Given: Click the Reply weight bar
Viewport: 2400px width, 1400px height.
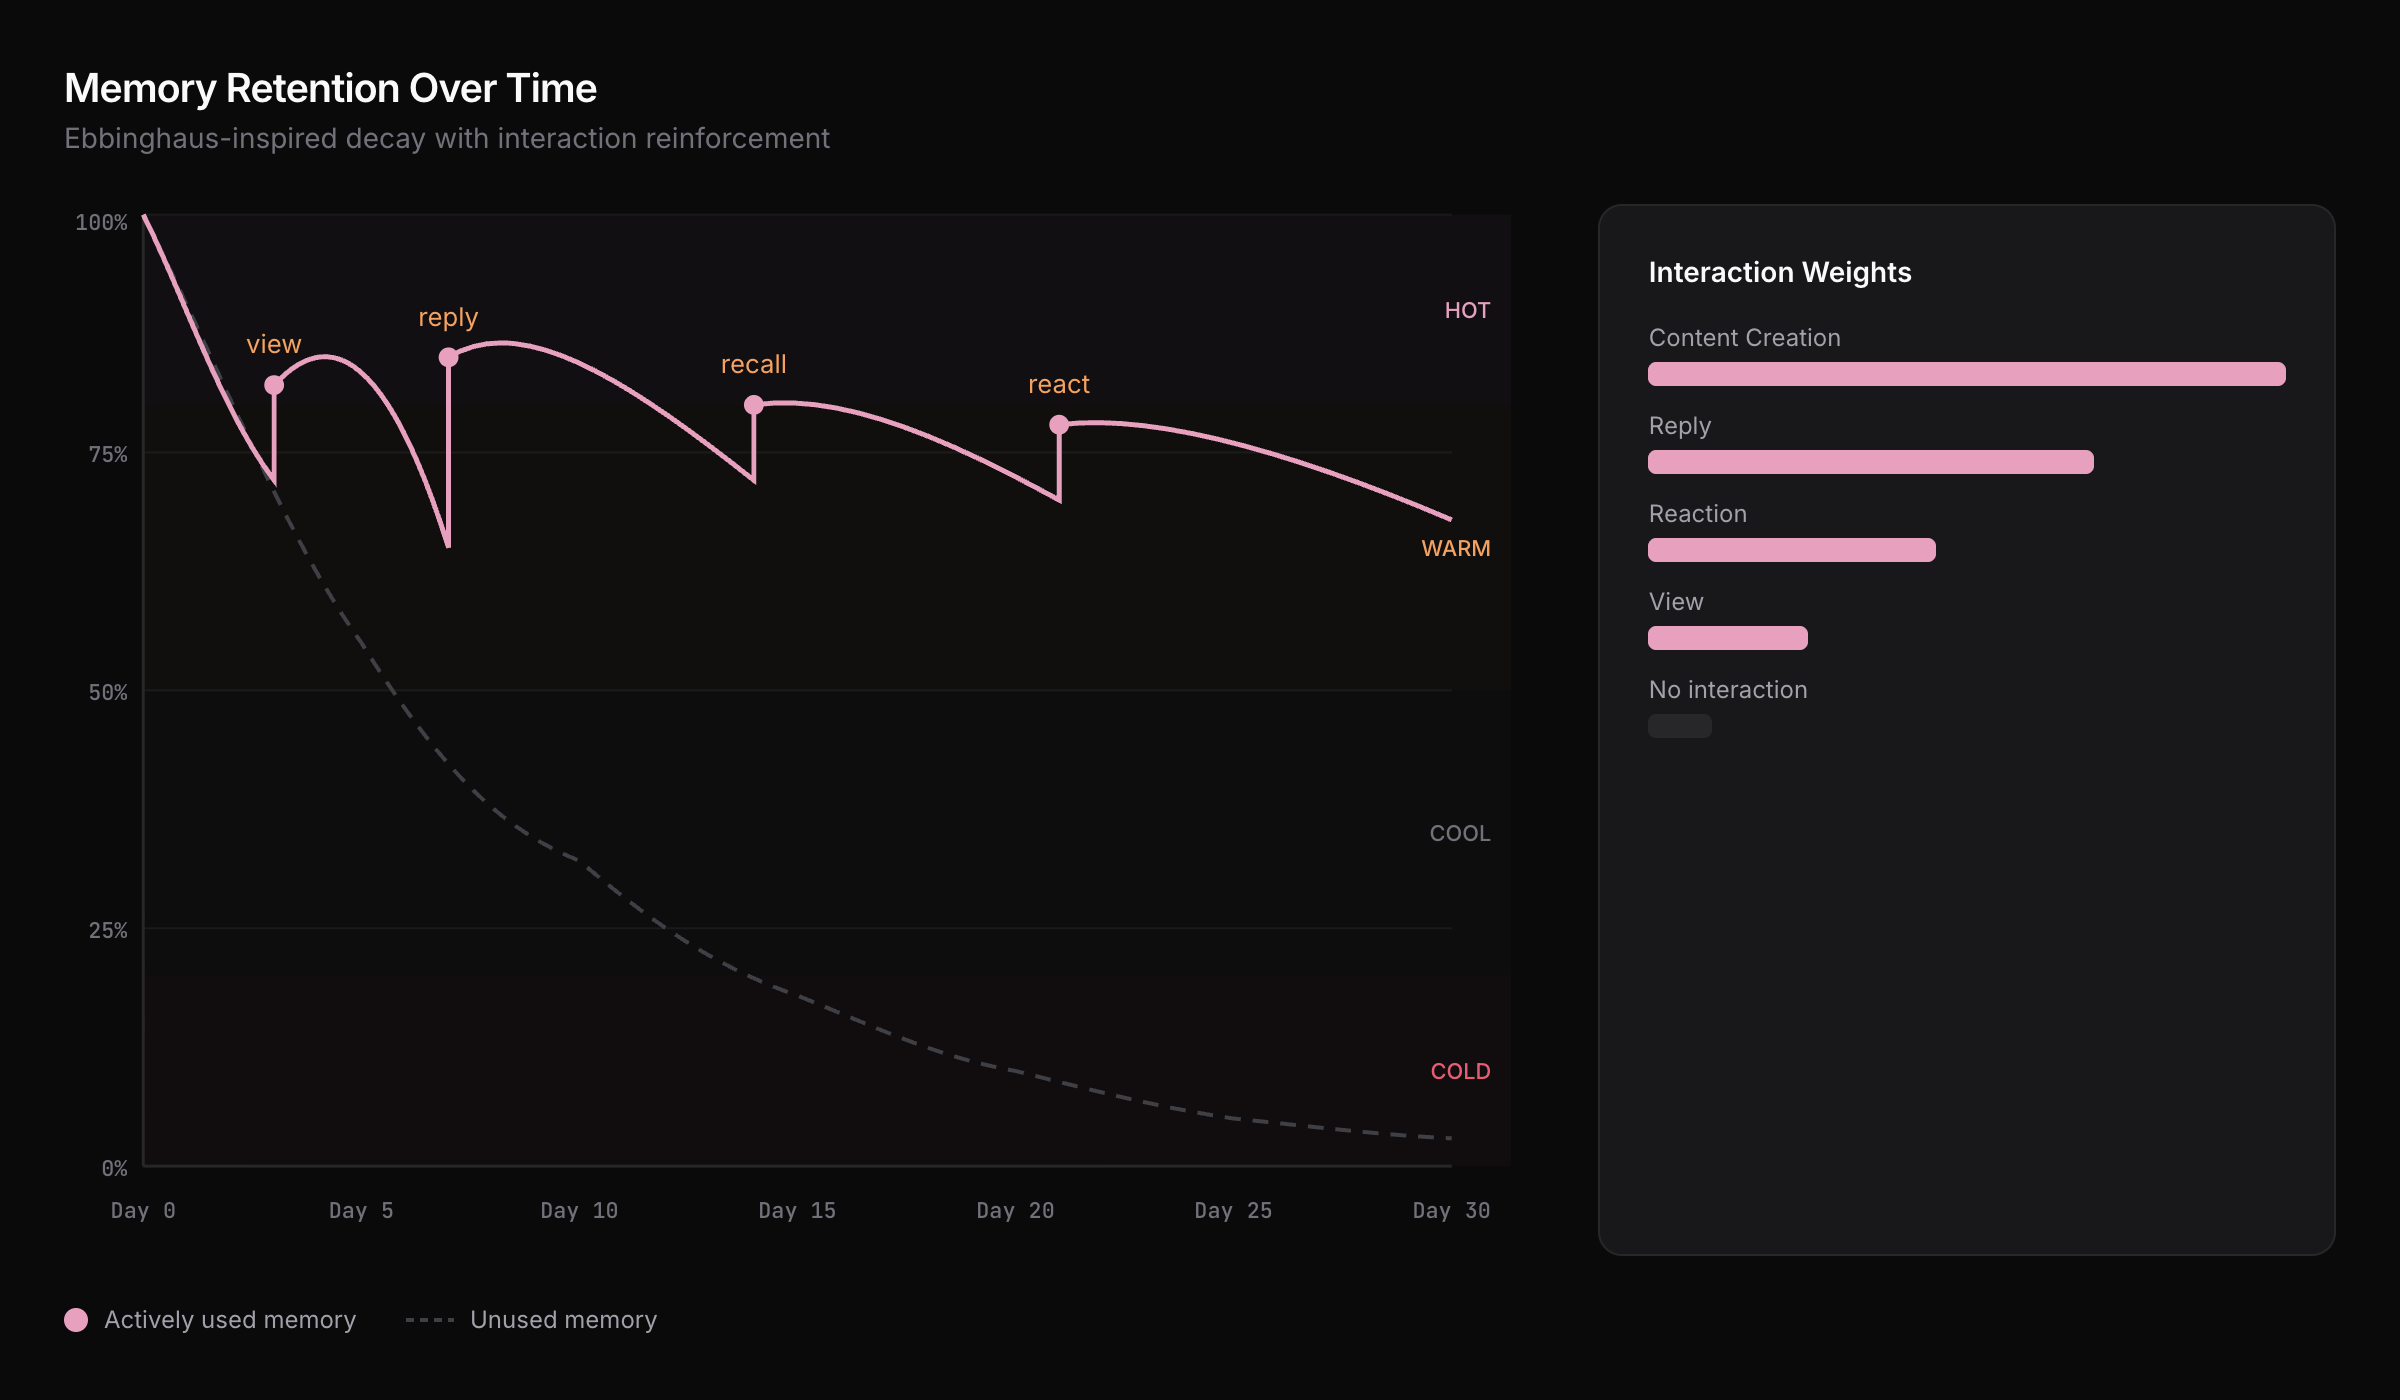Looking at the screenshot, I should click(x=1870, y=462).
